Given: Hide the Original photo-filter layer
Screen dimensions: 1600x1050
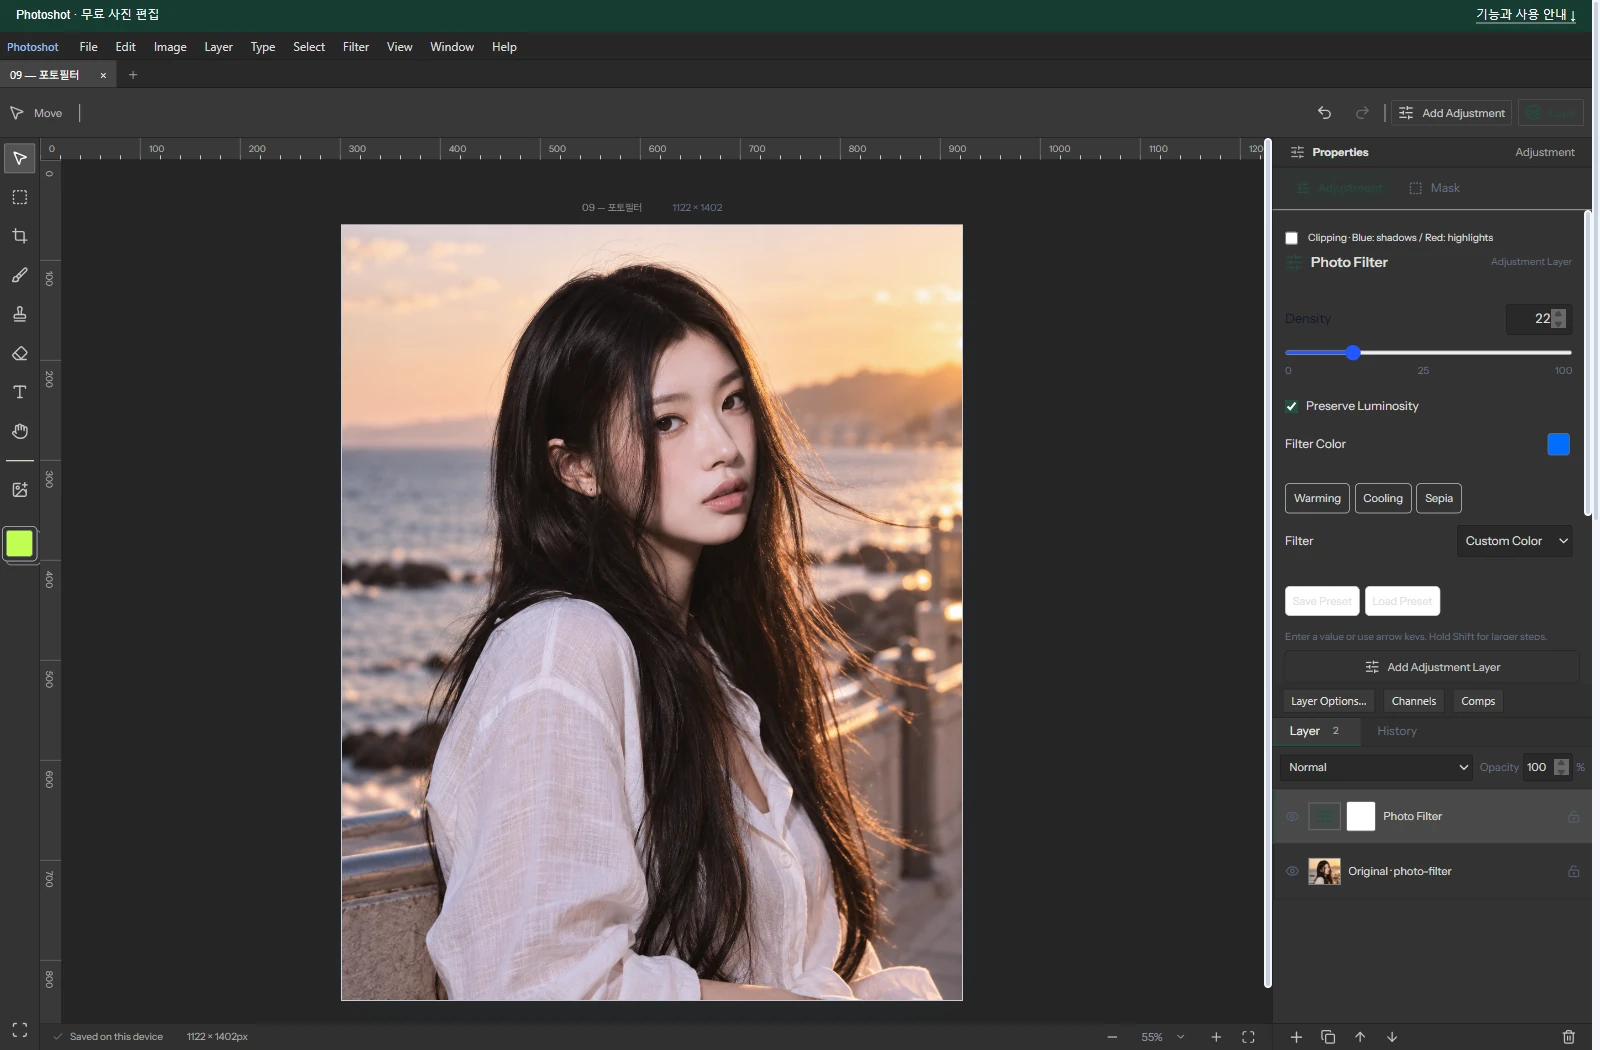Looking at the screenshot, I should [1292, 871].
